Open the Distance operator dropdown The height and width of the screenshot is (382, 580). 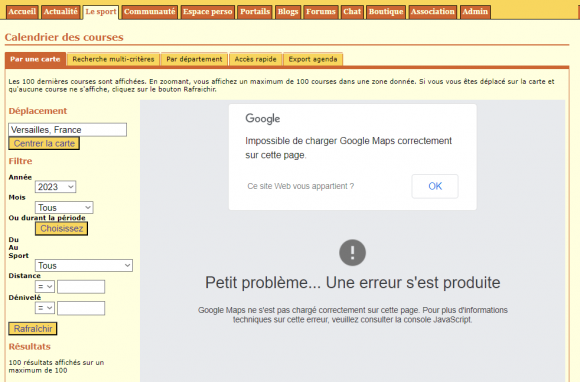pos(45,287)
